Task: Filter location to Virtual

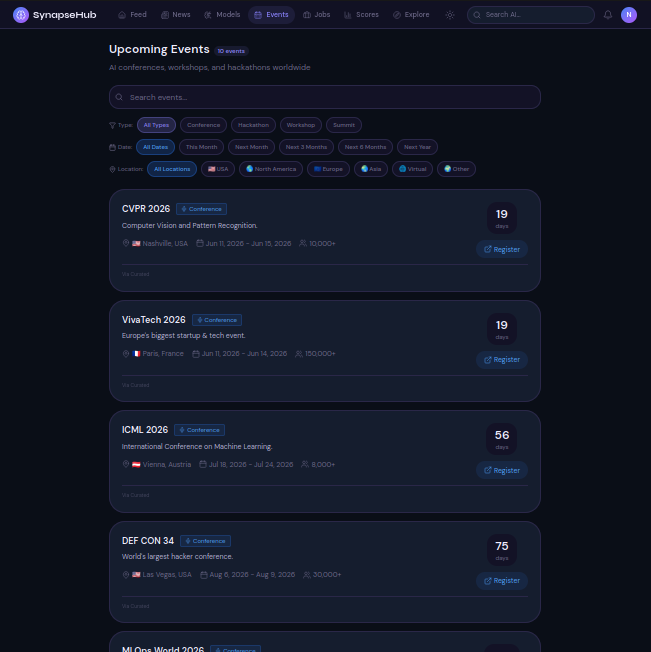Action: (412, 169)
